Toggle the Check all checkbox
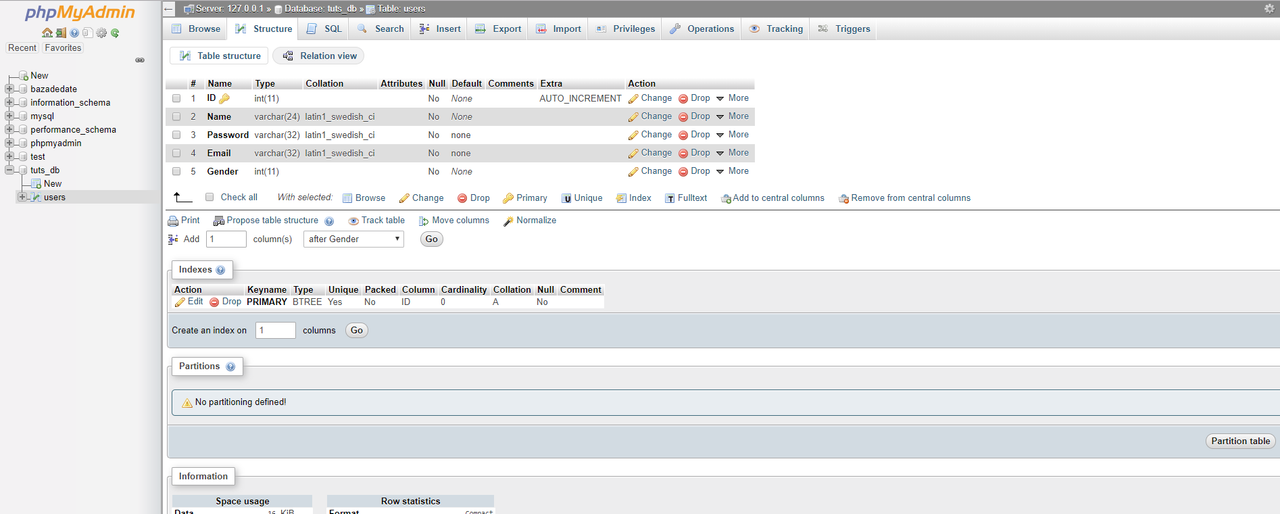This screenshot has width=1280, height=514. (209, 197)
